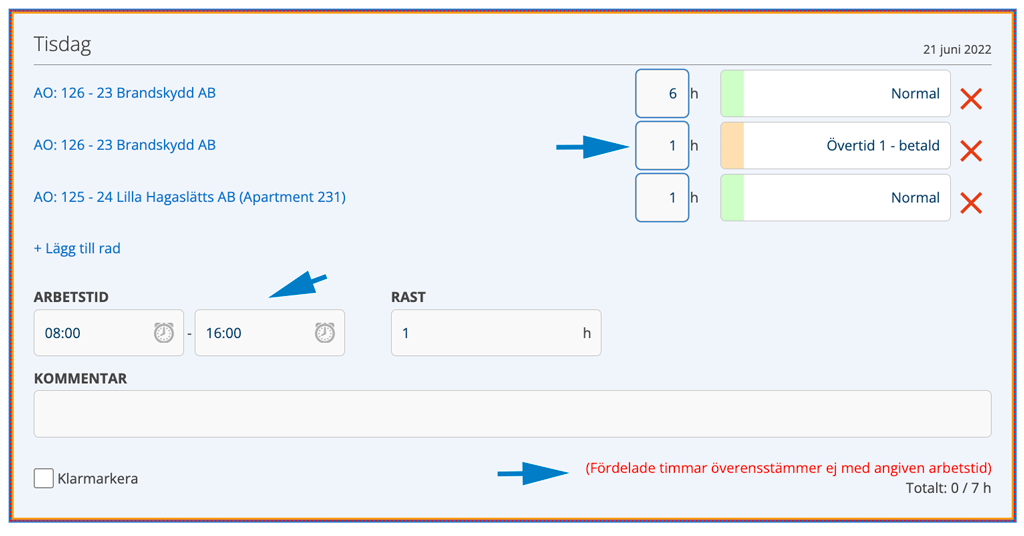Open the Övertid 1 - betald type dropdown
Image resolution: width=1024 pixels, height=536 pixels.
click(835, 146)
